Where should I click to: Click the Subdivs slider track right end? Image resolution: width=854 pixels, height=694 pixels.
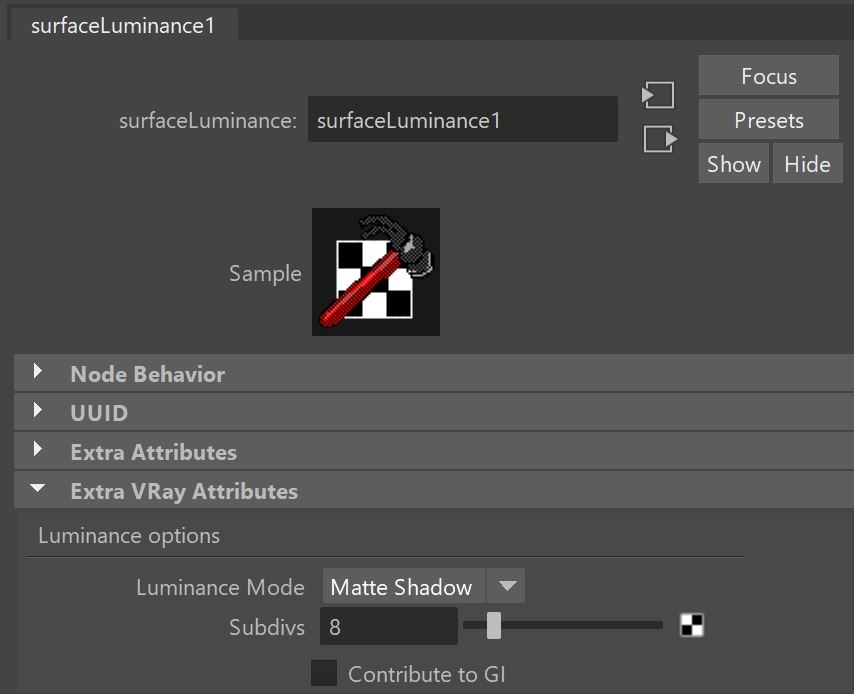coord(658,625)
